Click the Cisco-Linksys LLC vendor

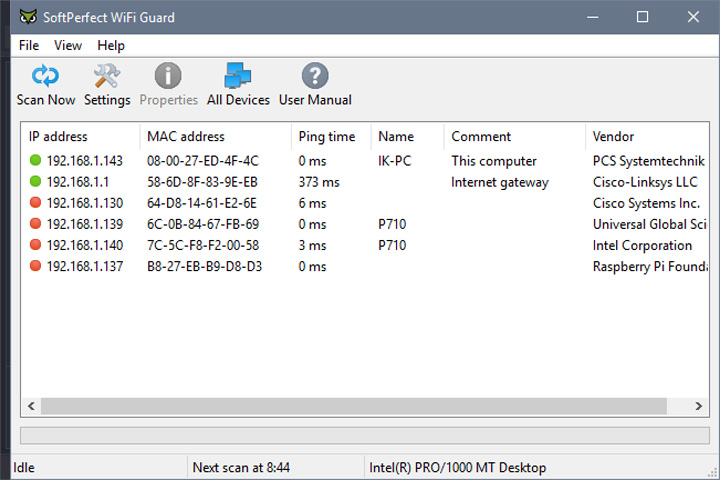(x=645, y=182)
